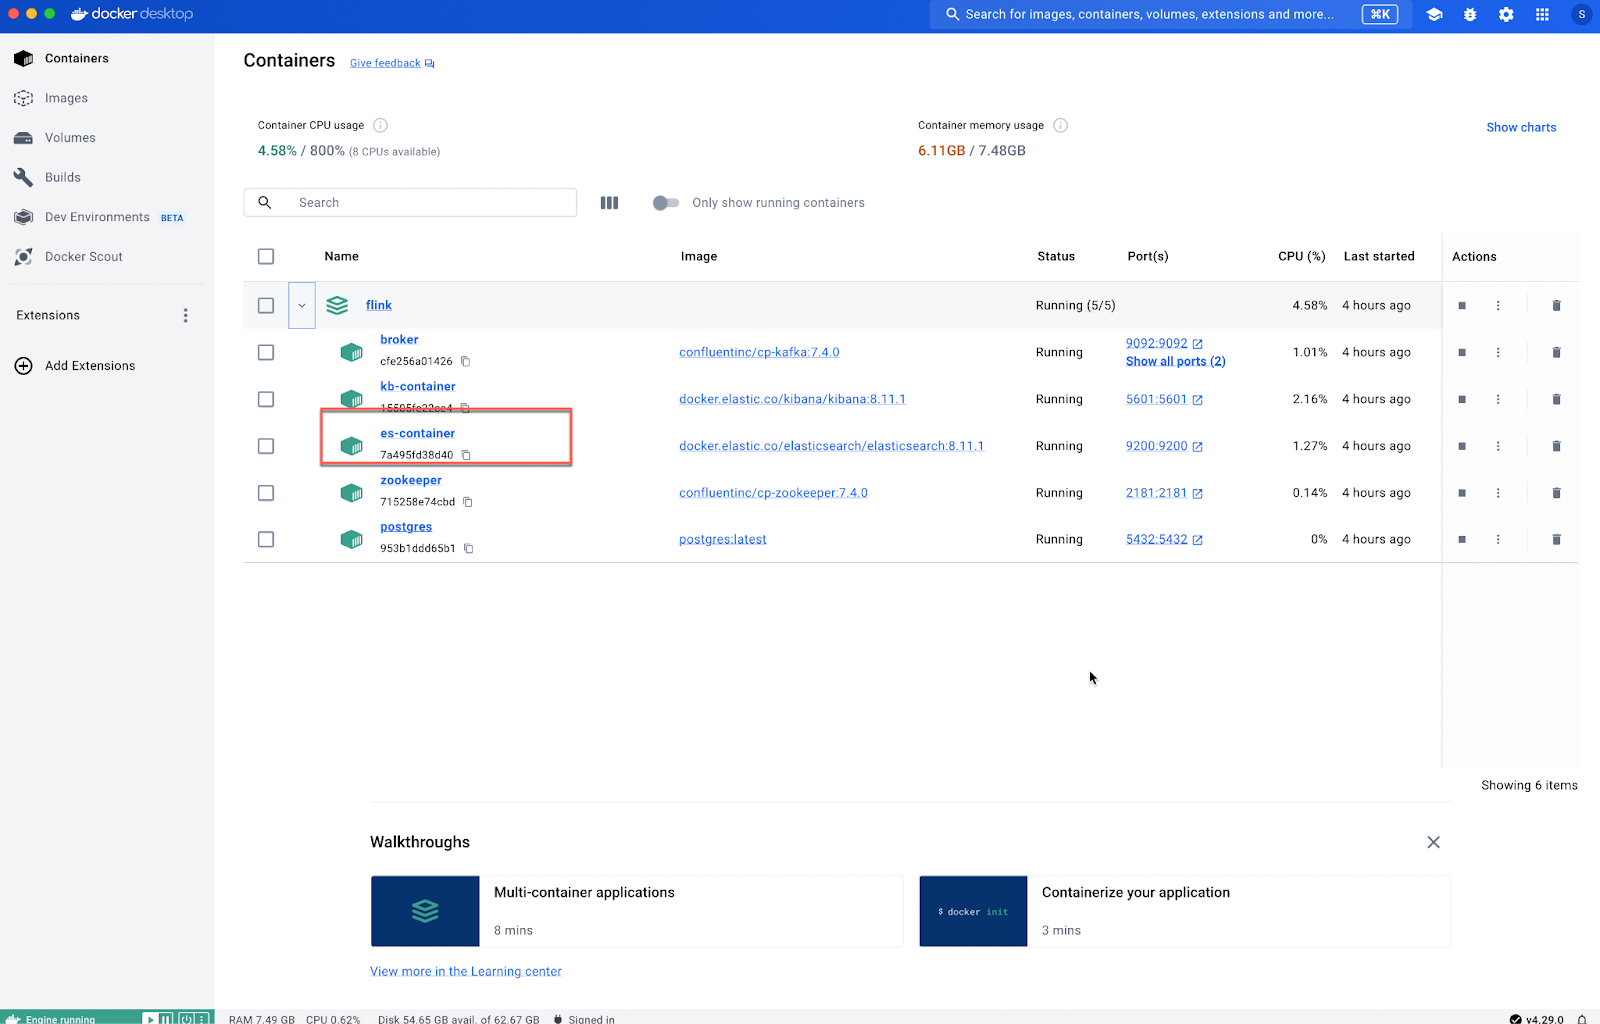
Task: Open the extensions grid icon in header
Action: pos(1542,14)
